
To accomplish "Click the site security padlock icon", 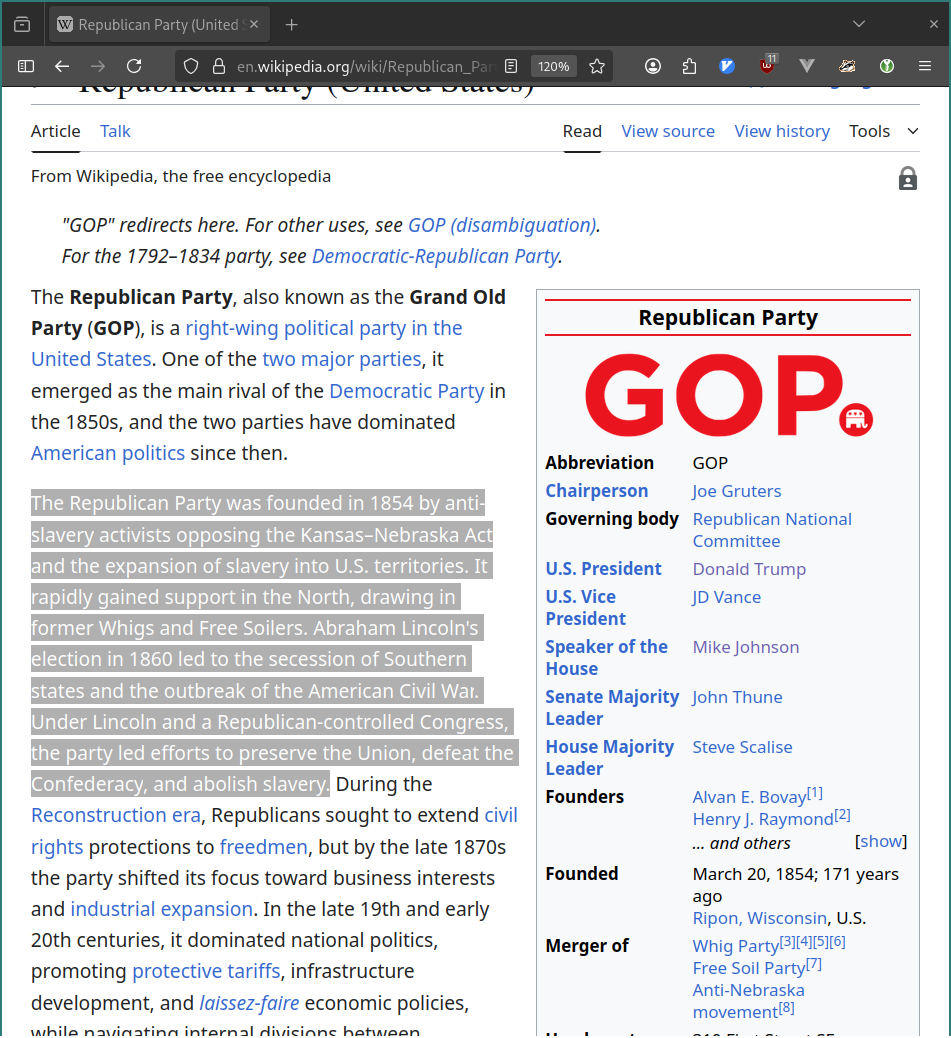I will (x=219, y=66).
